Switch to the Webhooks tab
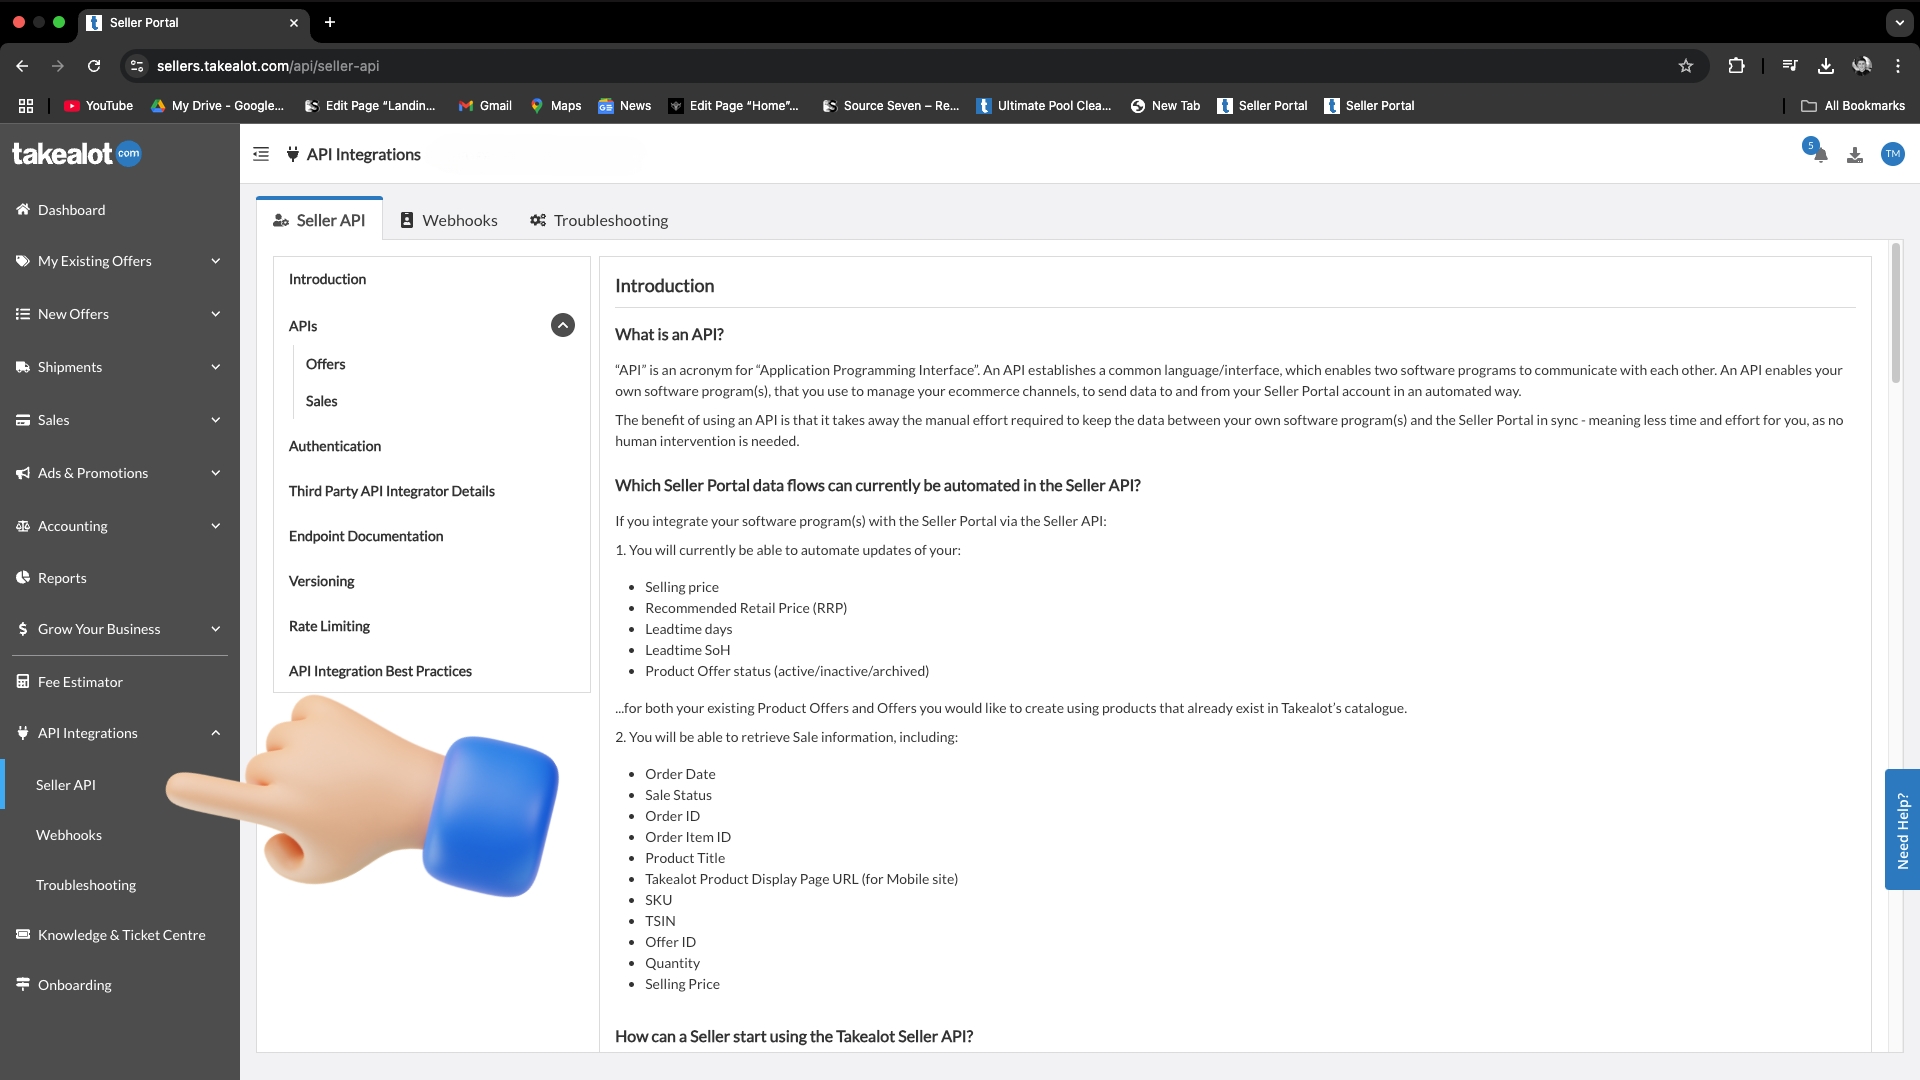 click(448, 220)
